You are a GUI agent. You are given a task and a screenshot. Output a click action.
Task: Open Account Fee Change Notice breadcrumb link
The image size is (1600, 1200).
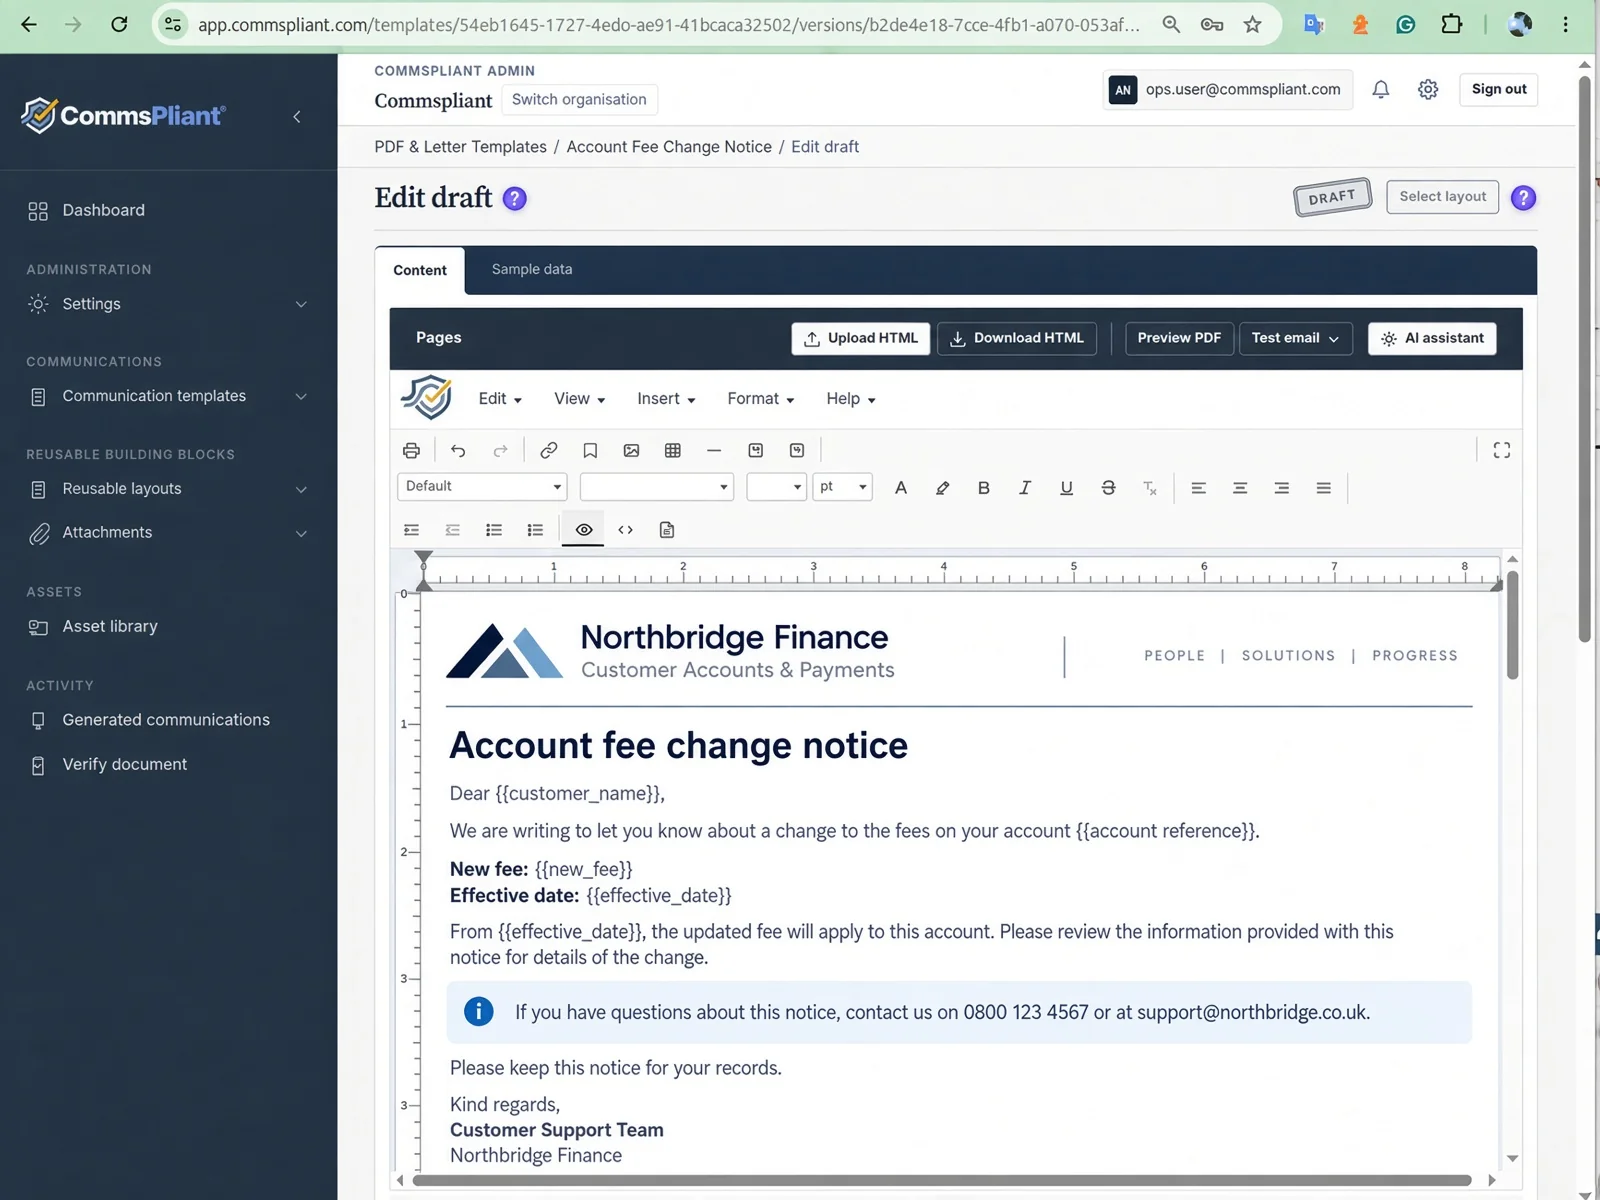(x=669, y=147)
